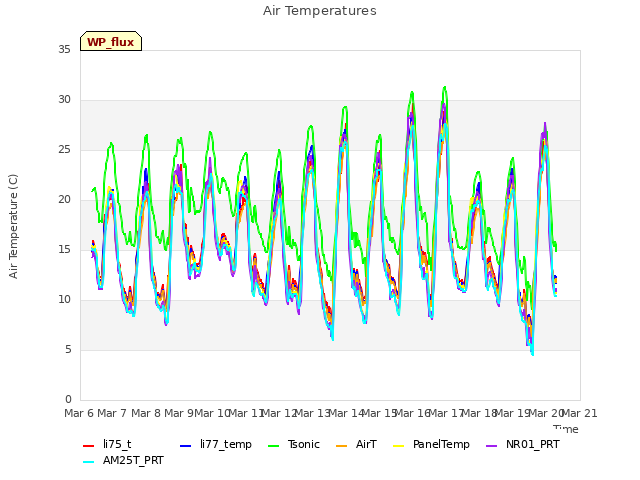The height and width of the screenshot is (480, 640).
Task: Click the Mar 14 x-axis tick label
Action: (346, 413)
